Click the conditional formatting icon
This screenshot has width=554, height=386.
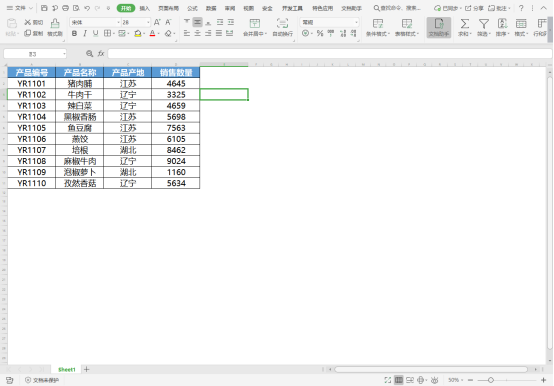378,24
